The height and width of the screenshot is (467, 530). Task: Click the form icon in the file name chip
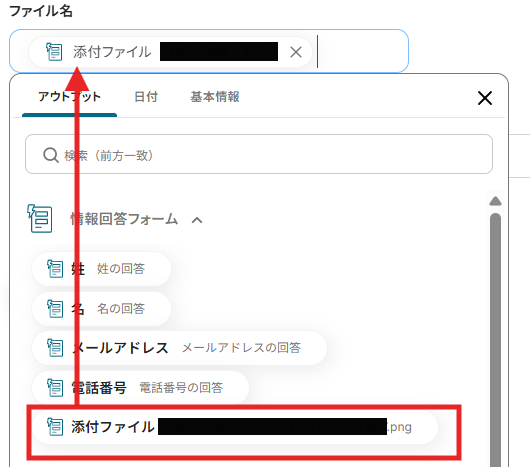[x=54, y=52]
